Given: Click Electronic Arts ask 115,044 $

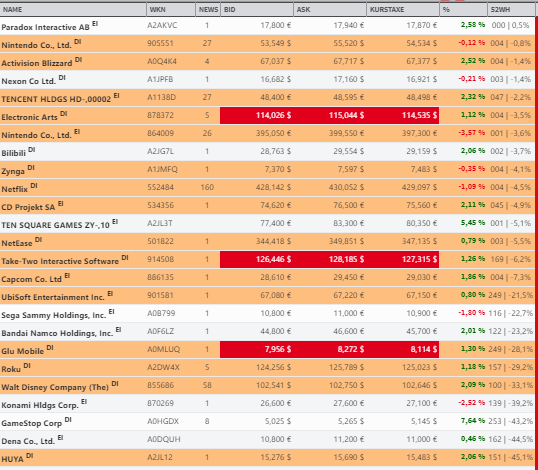Looking at the screenshot, I should click(347, 115).
